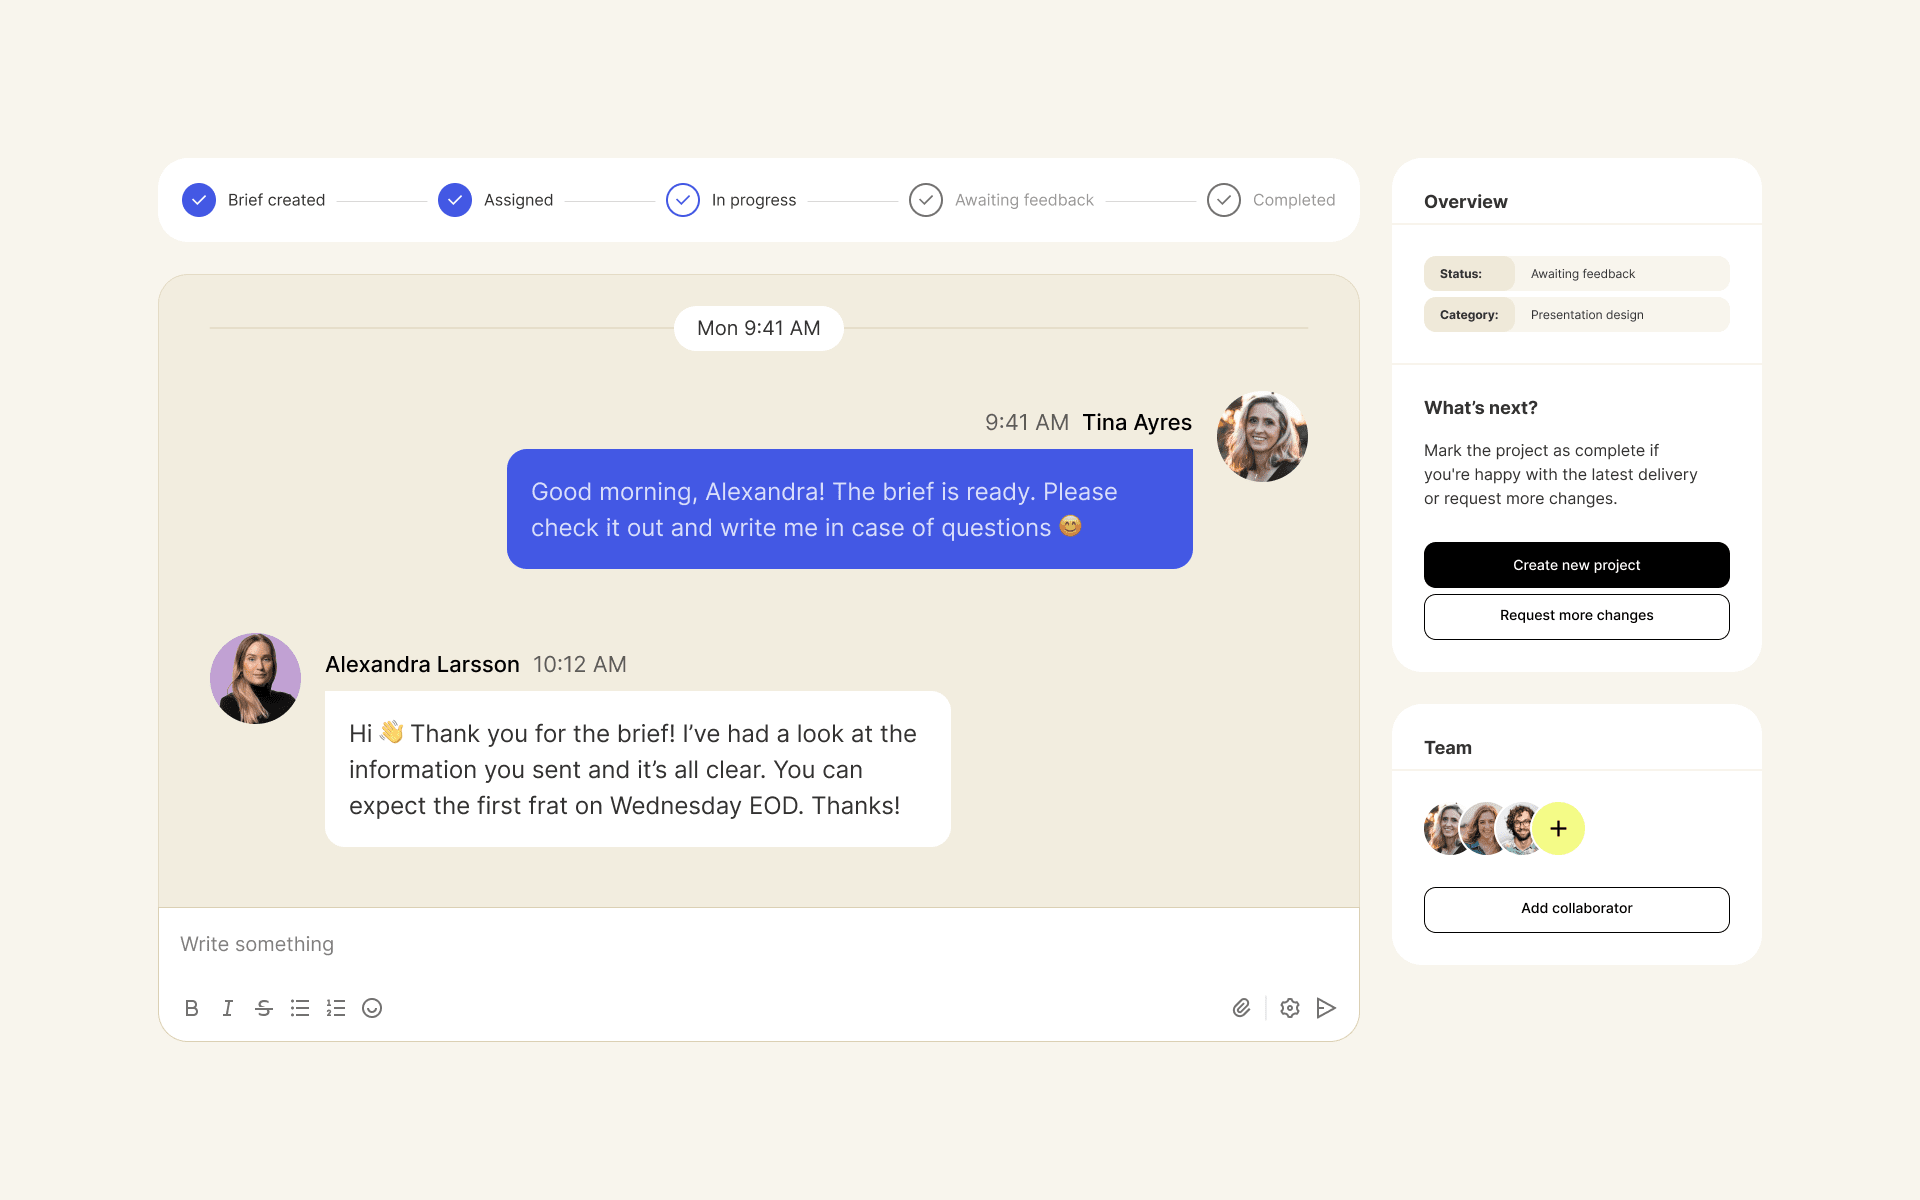Viewport: 1920px width, 1200px height.
Task: Attach a file with paperclip icon
Action: pyautogui.click(x=1241, y=1008)
